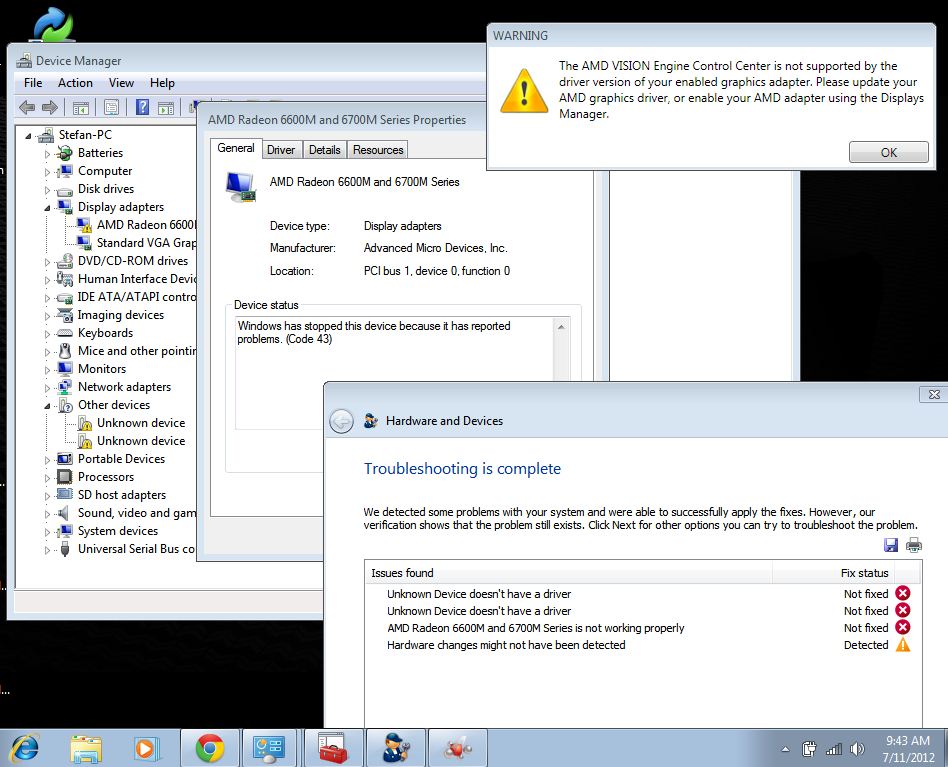Open the red toolbox taskbar button

click(333, 748)
